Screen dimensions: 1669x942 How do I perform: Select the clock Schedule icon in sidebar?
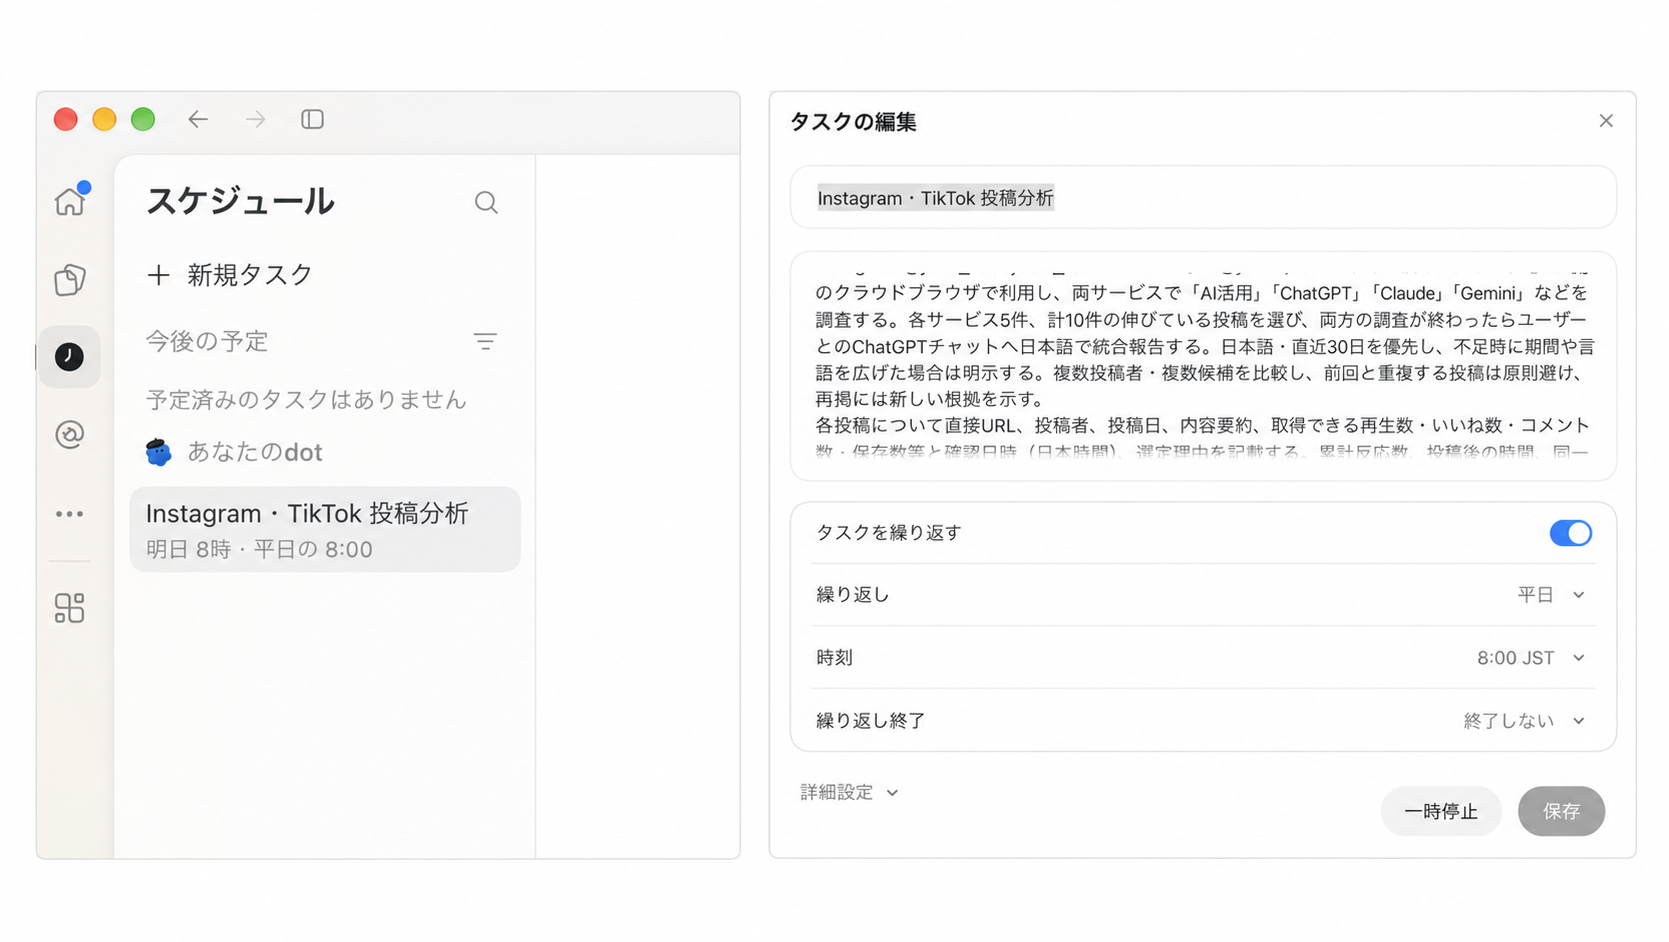[69, 356]
